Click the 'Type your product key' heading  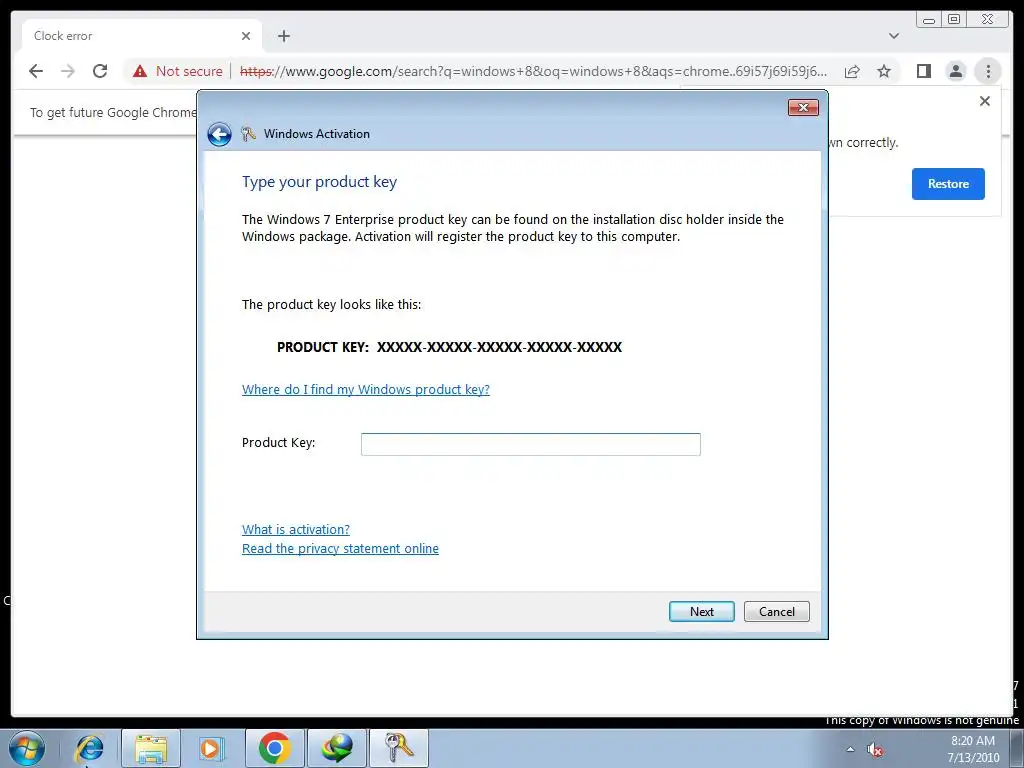point(319,182)
